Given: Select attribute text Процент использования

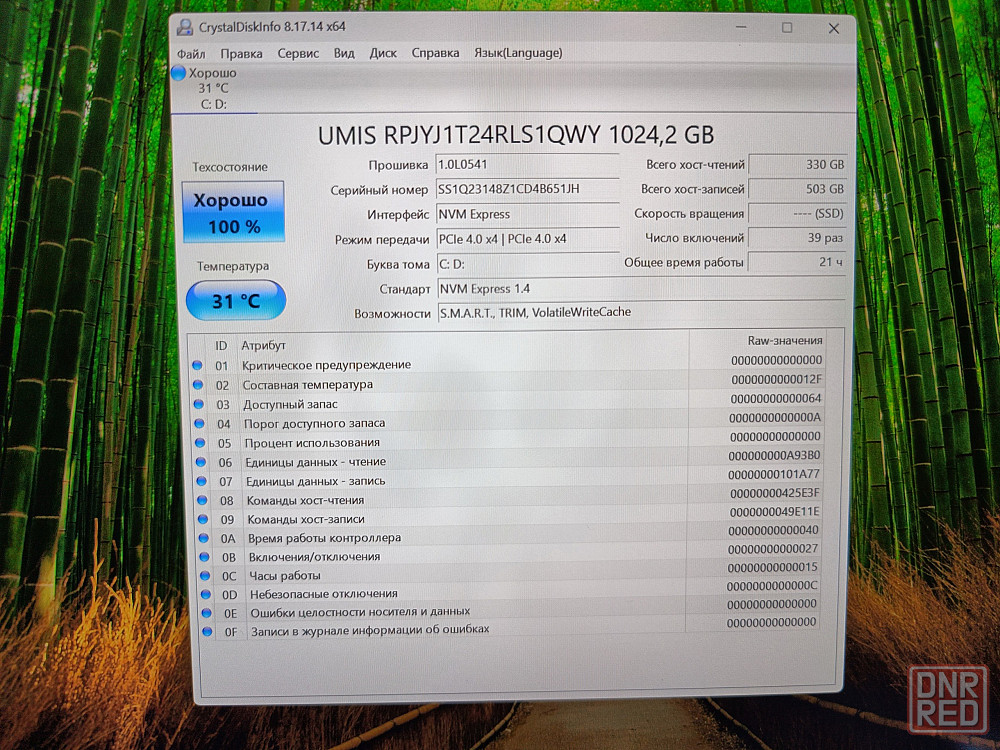Looking at the screenshot, I should [312, 443].
